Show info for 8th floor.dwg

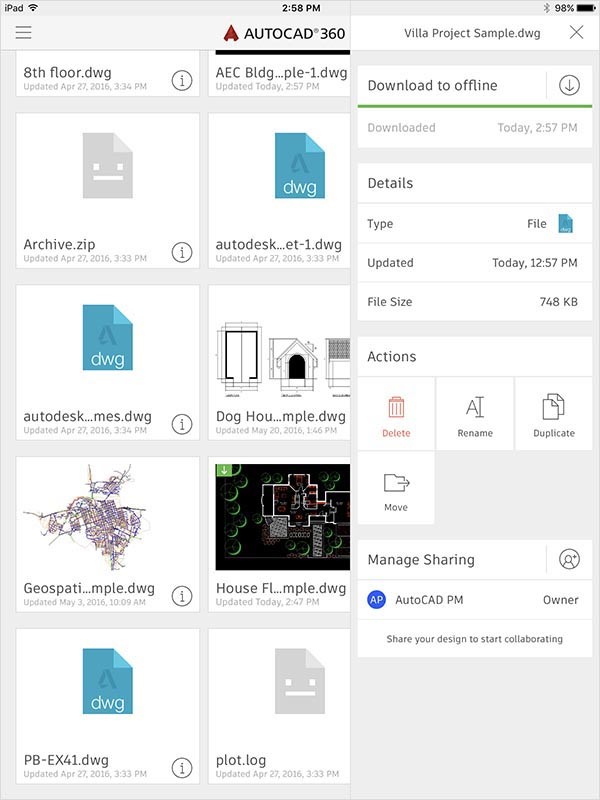[x=182, y=80]
